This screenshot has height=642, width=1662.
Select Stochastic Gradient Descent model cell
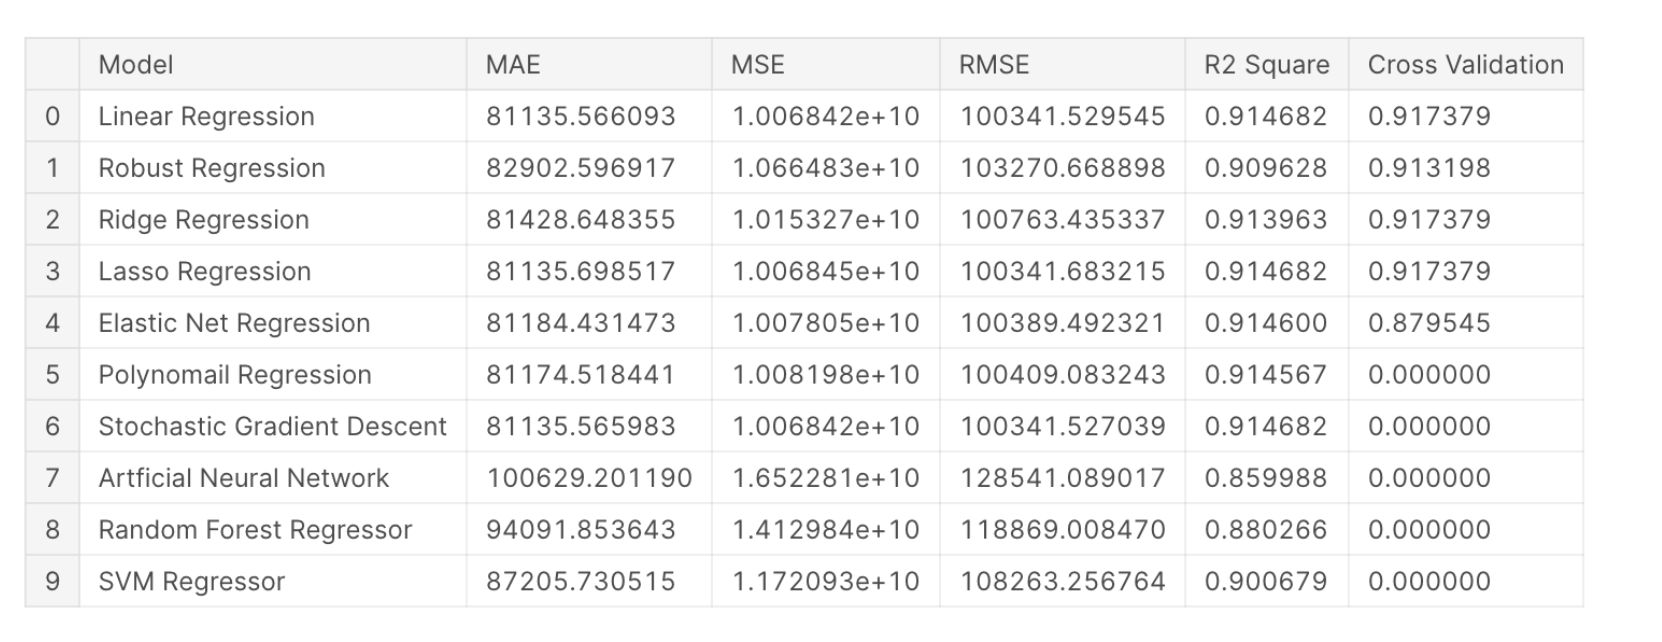(272, 427)
